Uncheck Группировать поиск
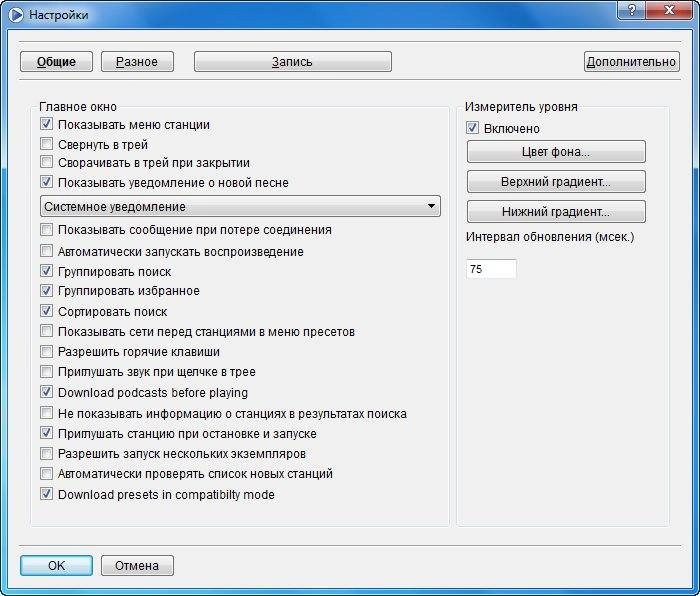 tap(46, 271)
